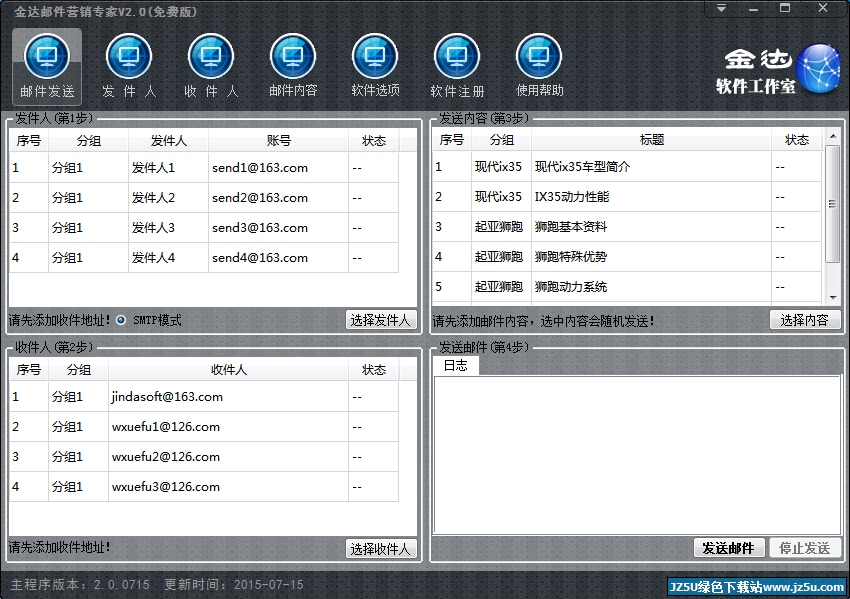
Task: Click the log text area
Action: point(637,454)
